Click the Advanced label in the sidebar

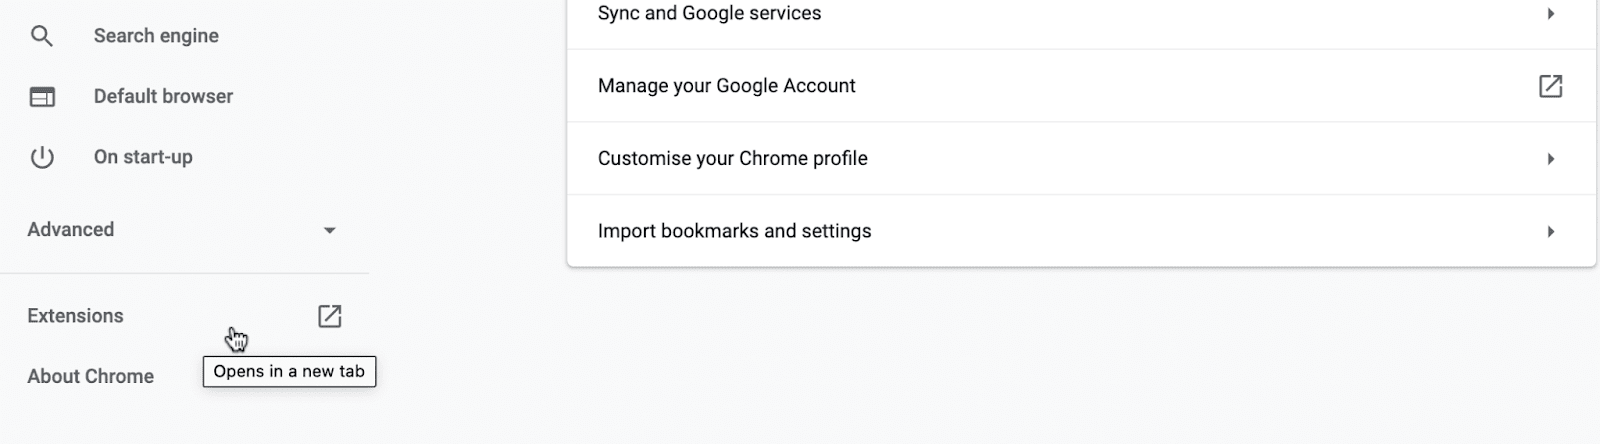(71, 230)
